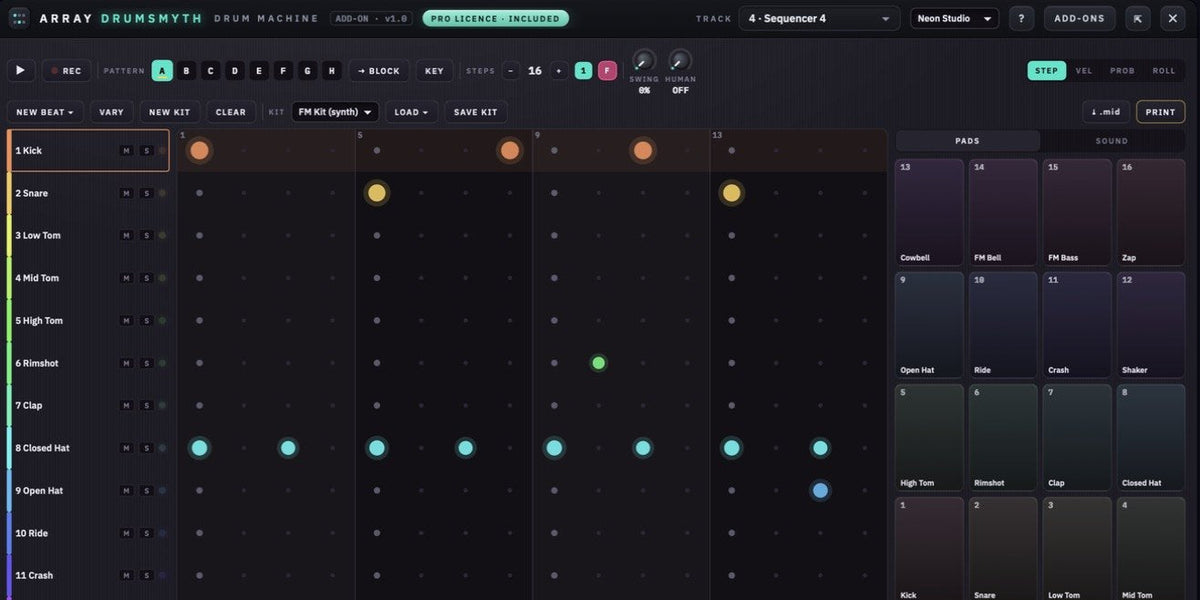This screenshot has height=600, width=1200.
Task: Click the NEW KIT button
Action: [x=170, y=112]
